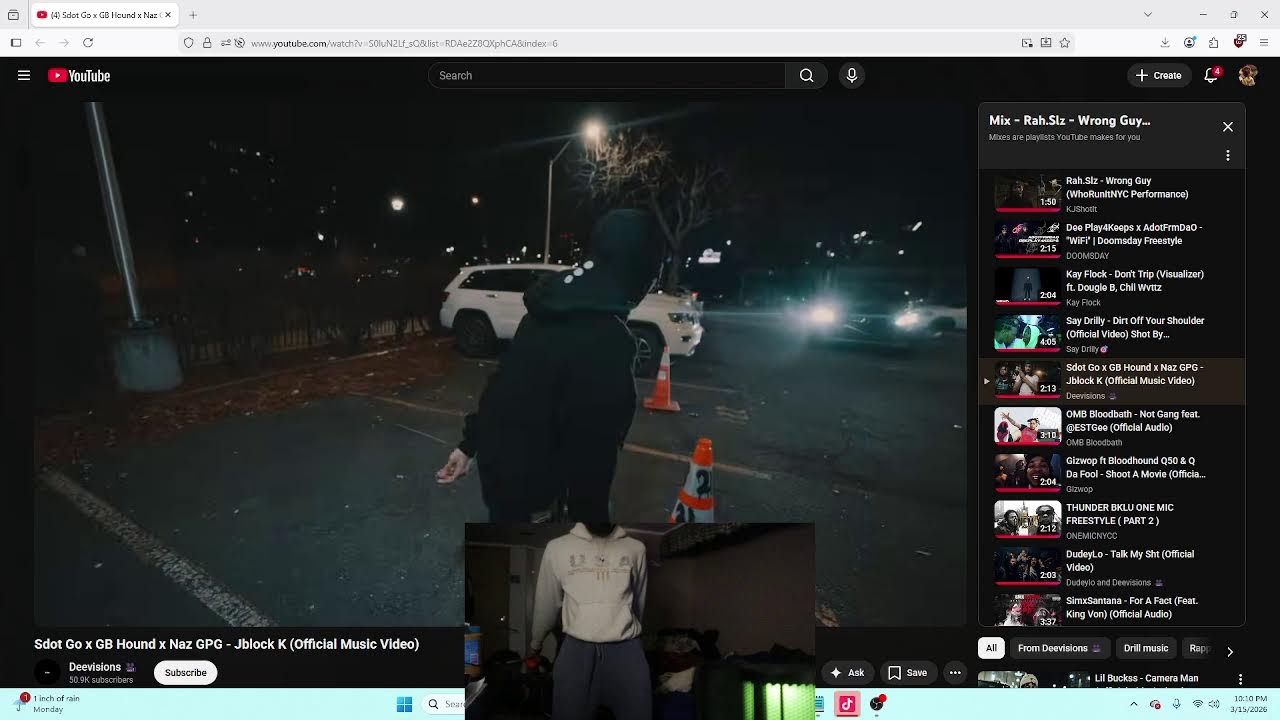Viewport: 1280px width, 720px height.
Task: Open more actions ellipsis below video
Action: click(x=956, y=673)
